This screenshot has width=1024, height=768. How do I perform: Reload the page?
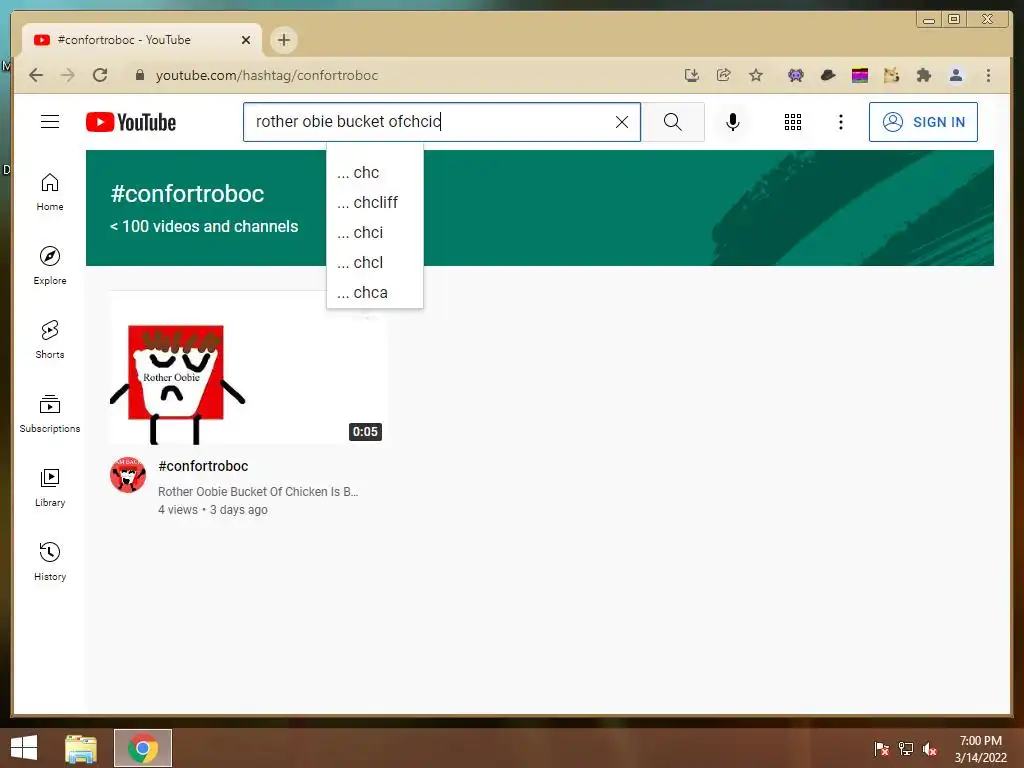[99, 75]
